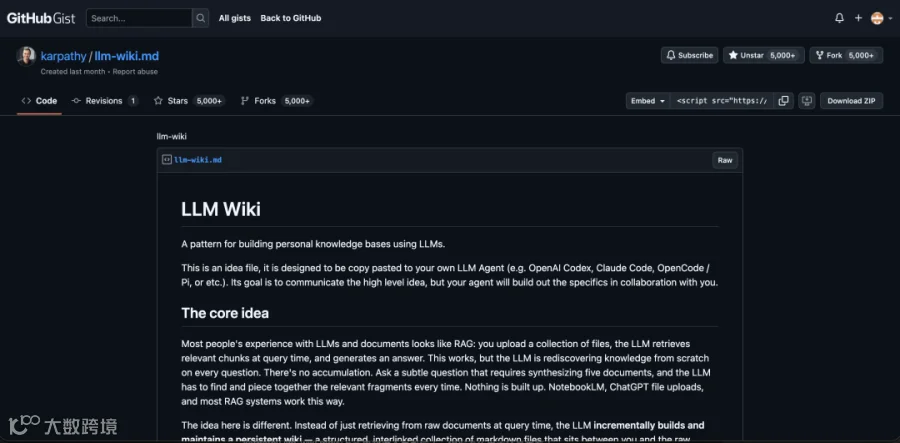Open the Forks tab
900x443 pixels.
coord(277,101)
